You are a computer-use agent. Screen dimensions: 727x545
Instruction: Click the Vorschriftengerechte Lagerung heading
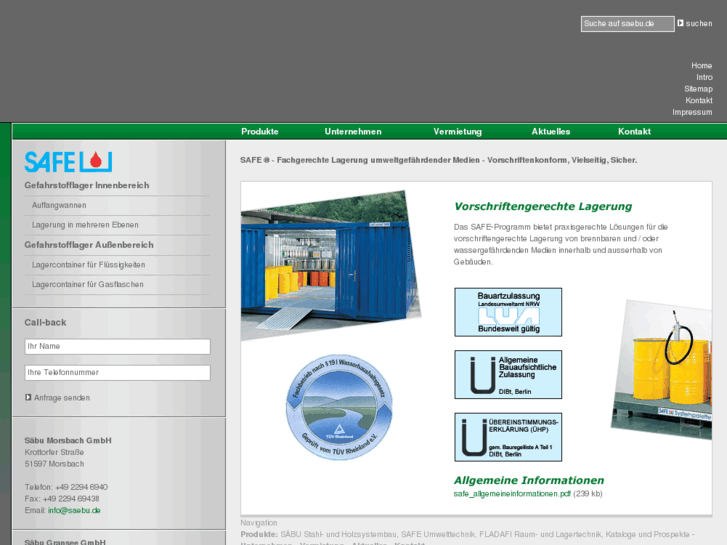543,206
